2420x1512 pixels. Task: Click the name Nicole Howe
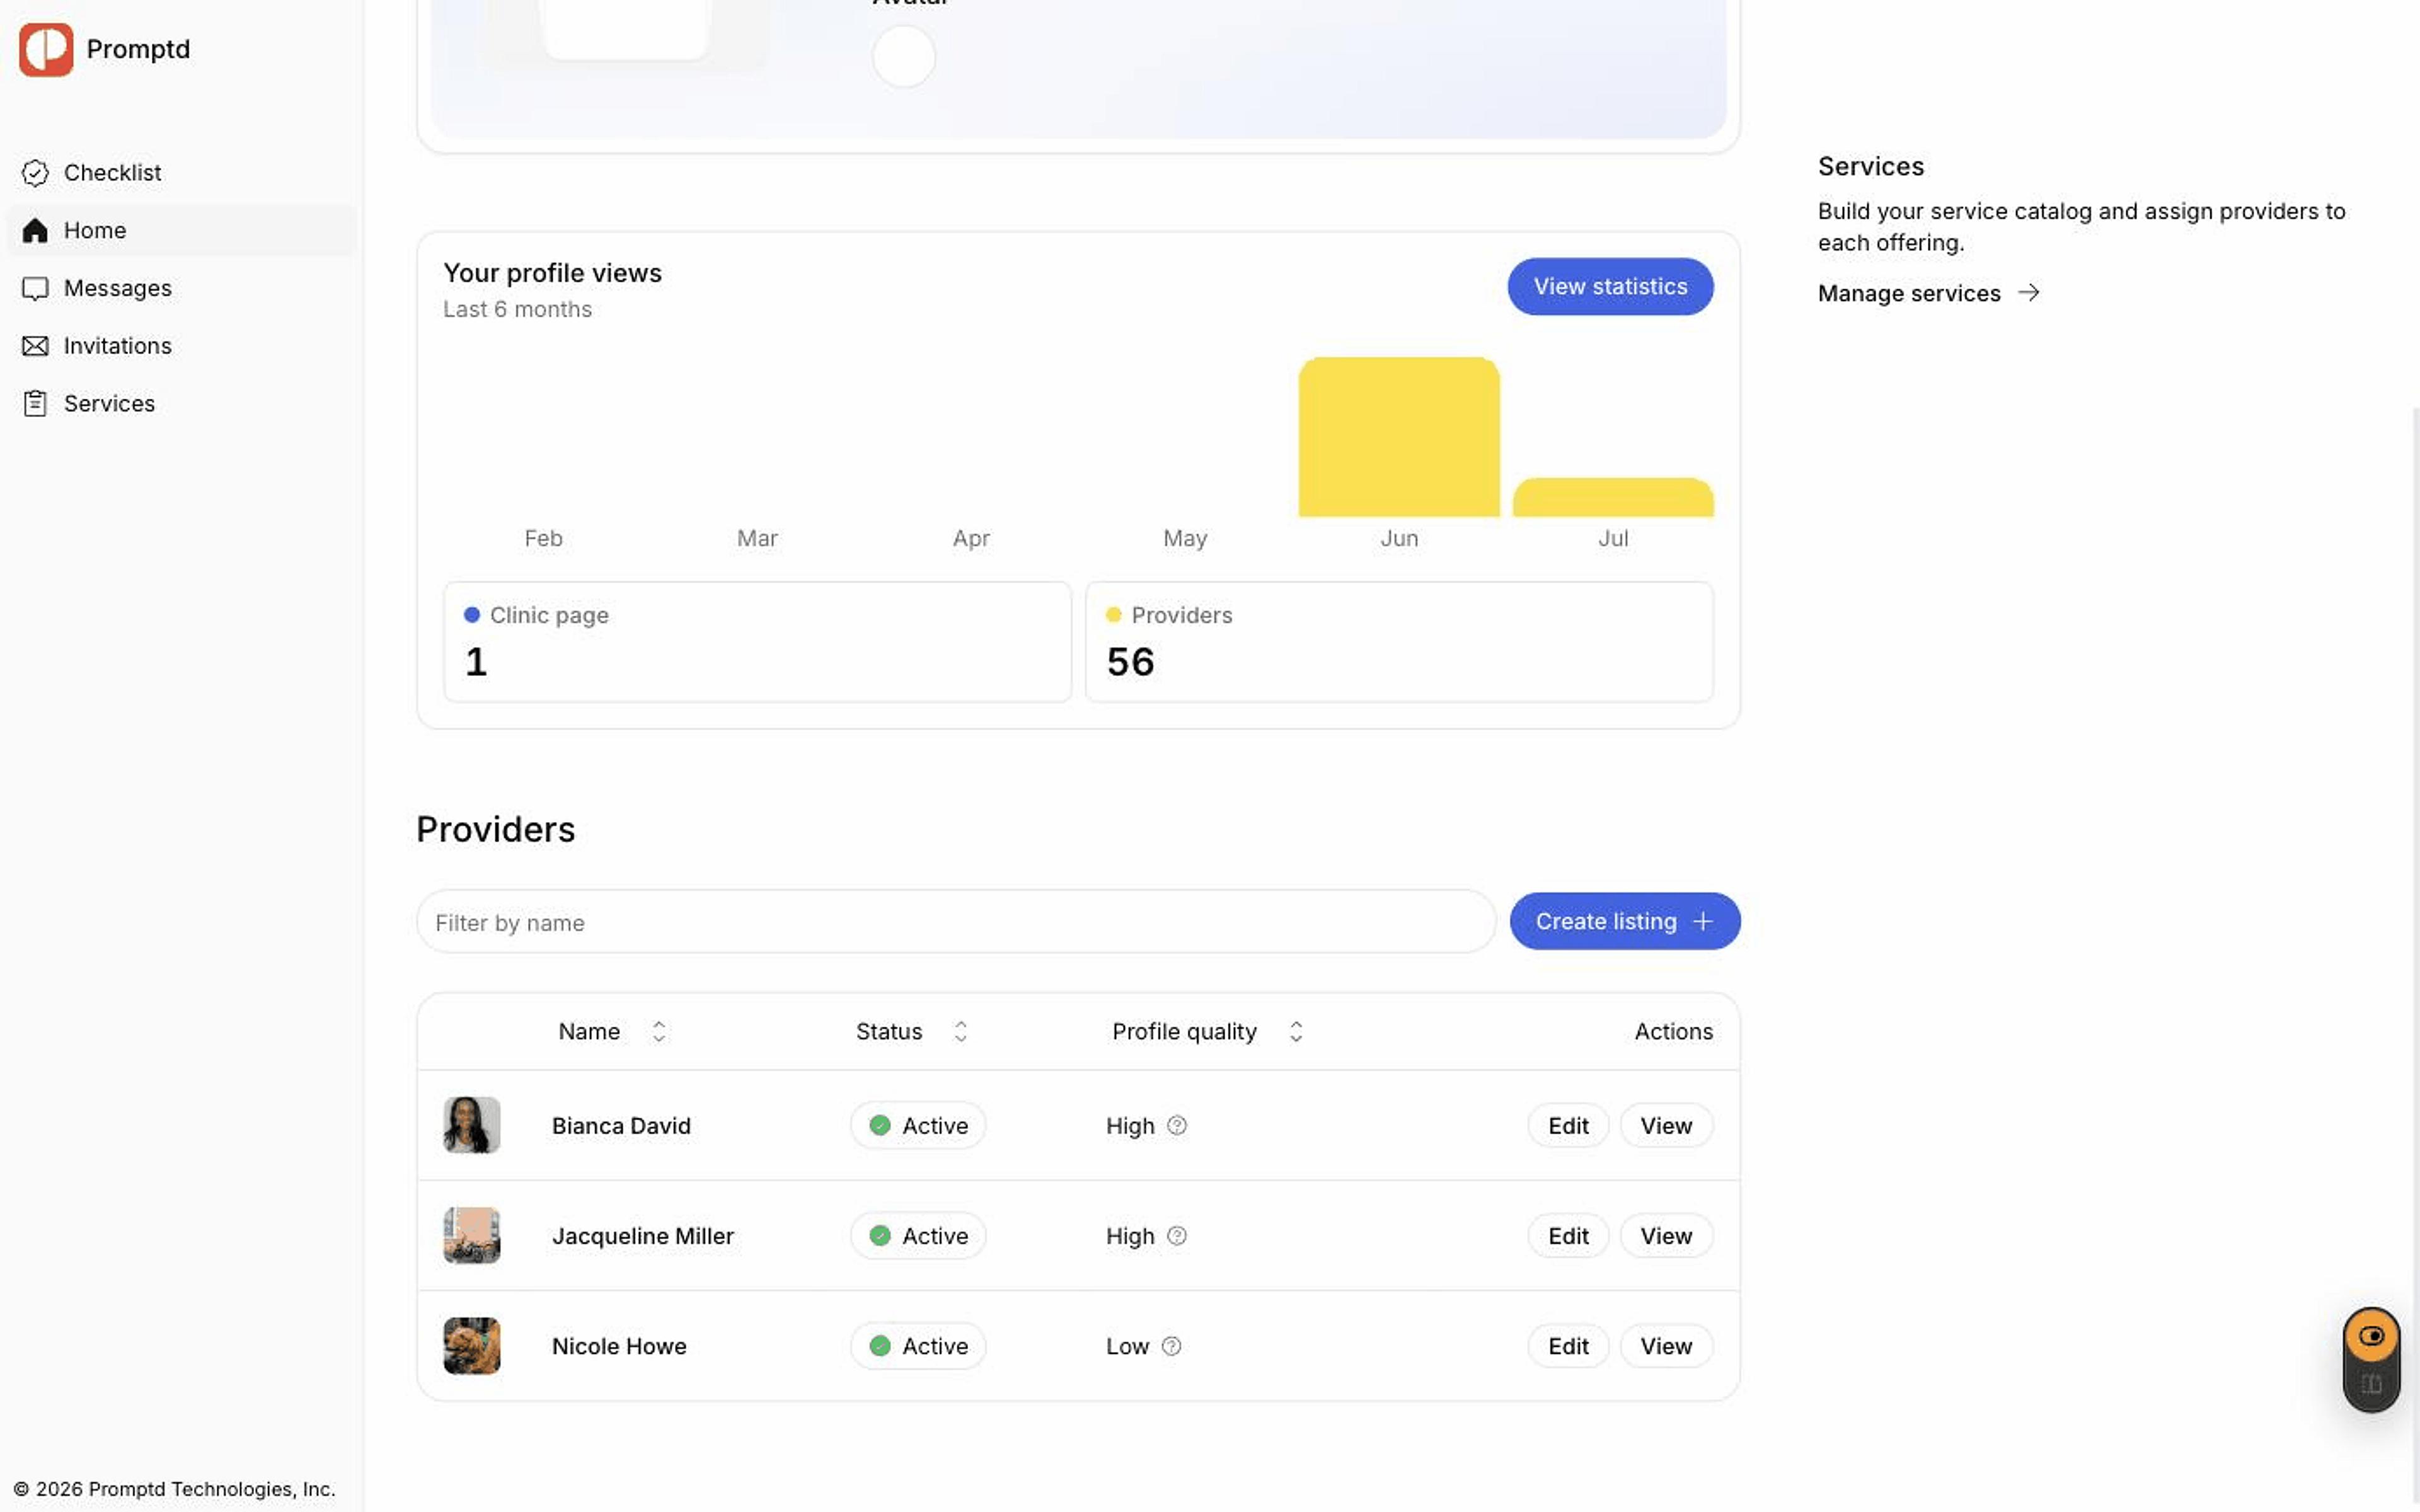[x=619, y=1346]
